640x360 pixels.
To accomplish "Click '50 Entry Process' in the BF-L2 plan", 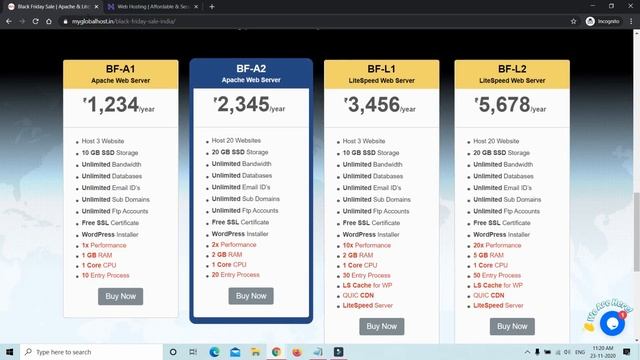I will (x=497, y=276).
